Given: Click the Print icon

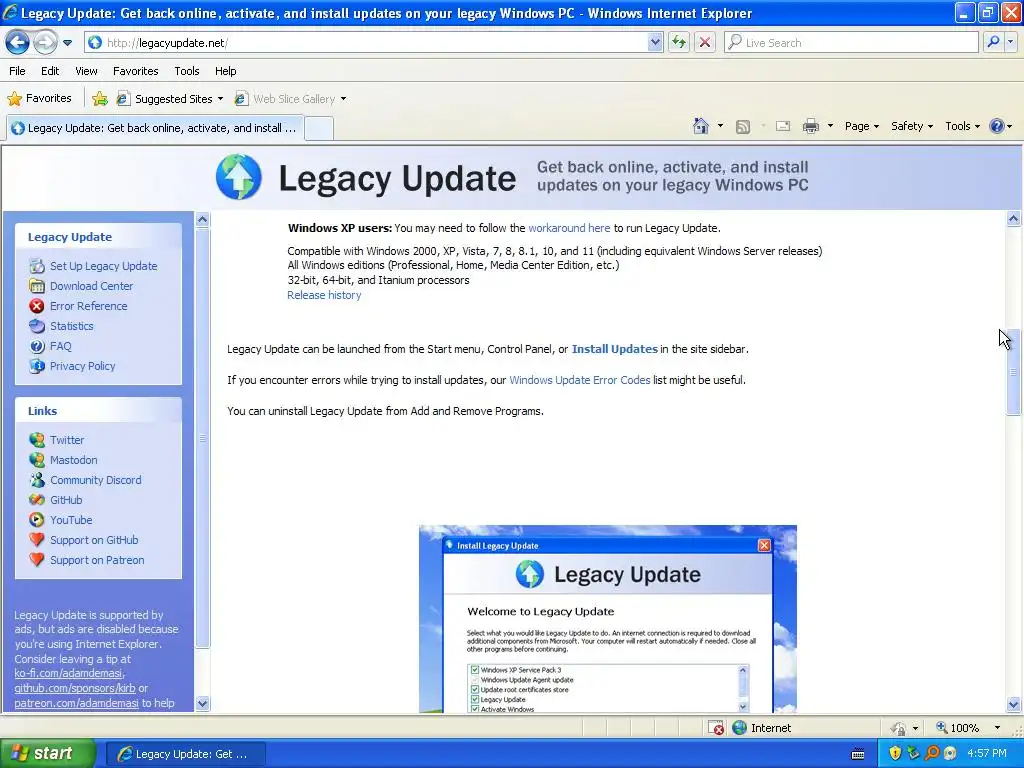Looking at the screenshot, I should [810, 126].
